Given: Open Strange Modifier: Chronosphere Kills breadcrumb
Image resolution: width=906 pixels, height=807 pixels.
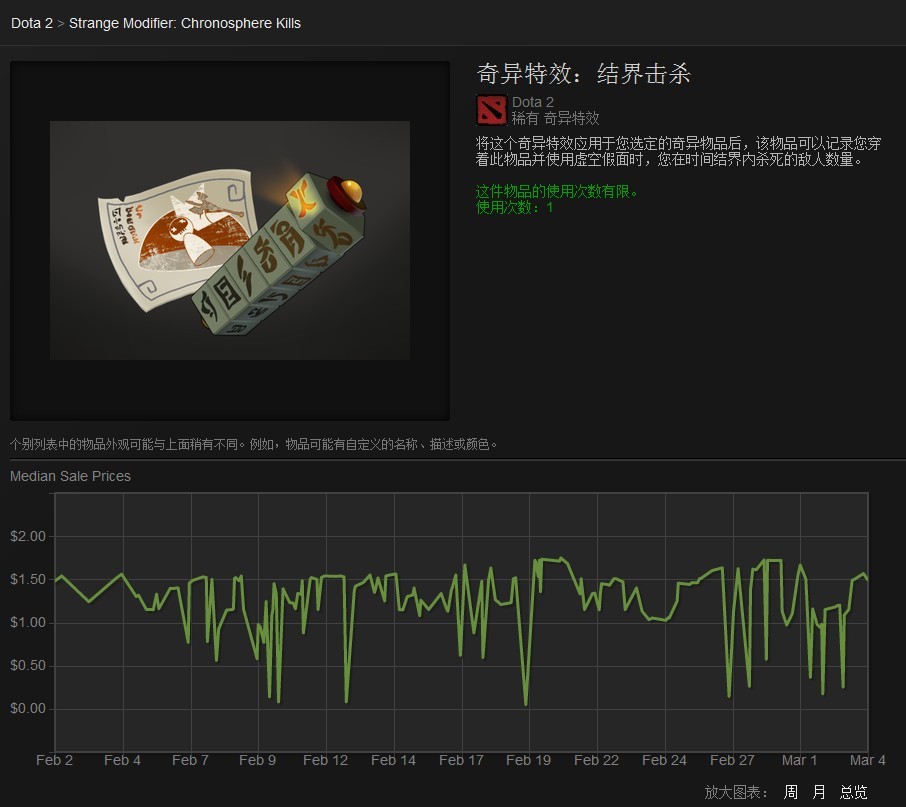Looking at the screenshot, I should (x=184, y=23).
